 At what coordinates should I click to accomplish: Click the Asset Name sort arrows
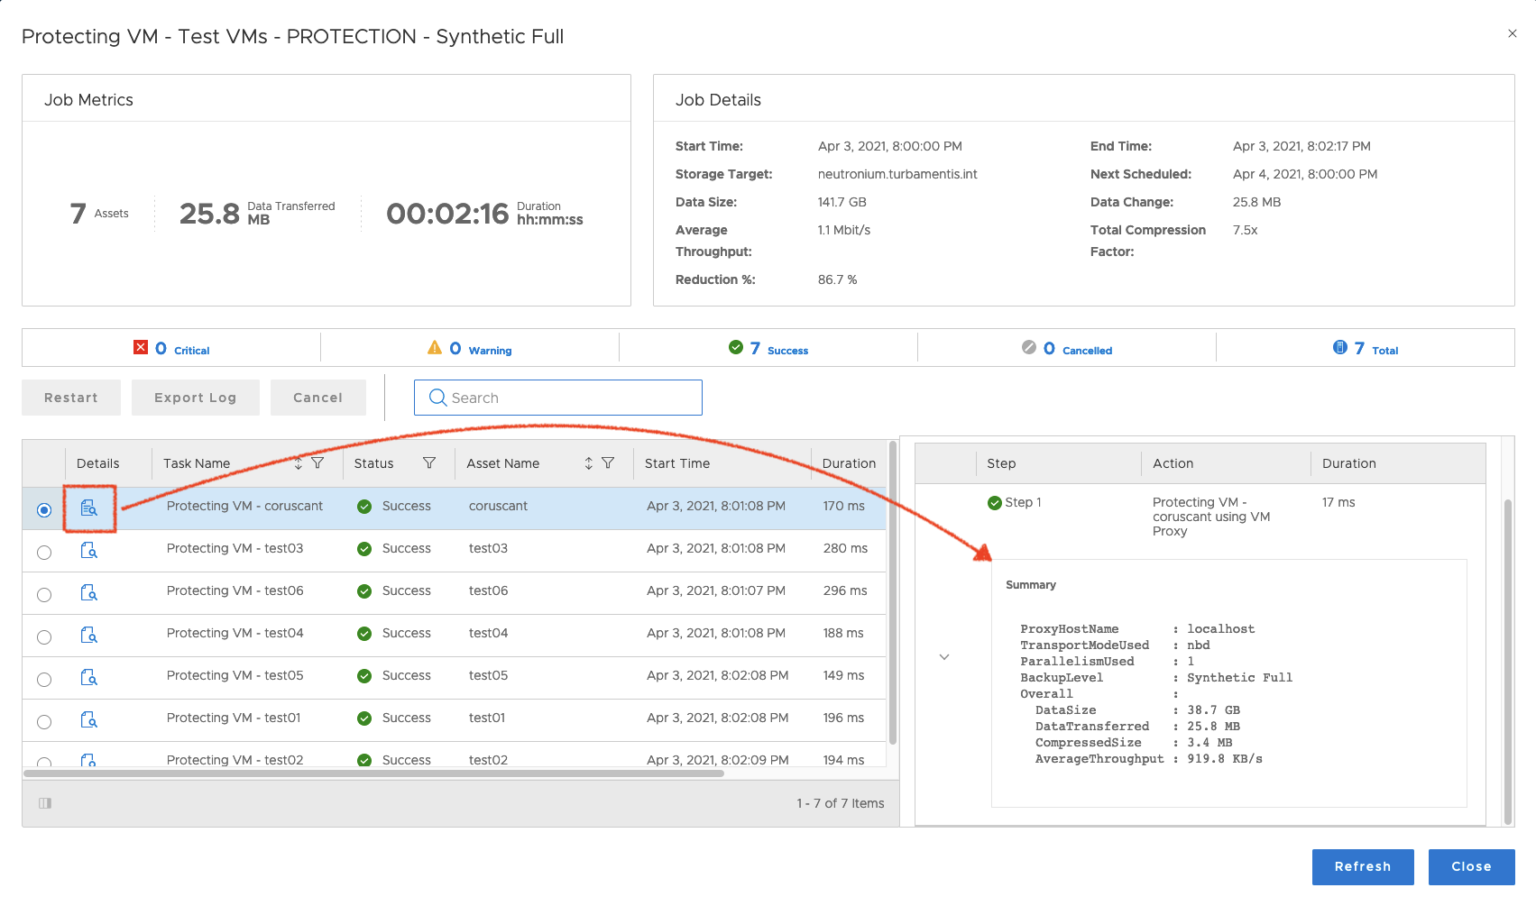(x=589, y=463)
